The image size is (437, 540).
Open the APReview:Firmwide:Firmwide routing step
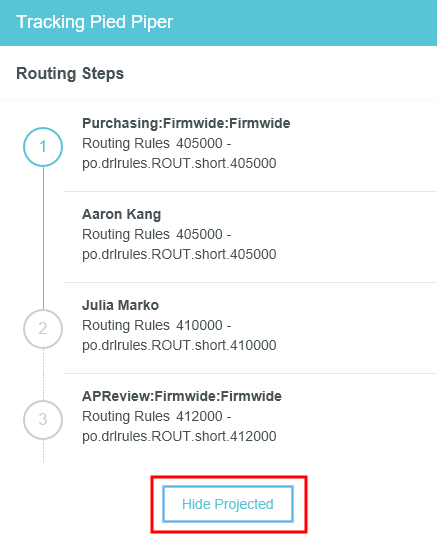[x=182, y=396]
